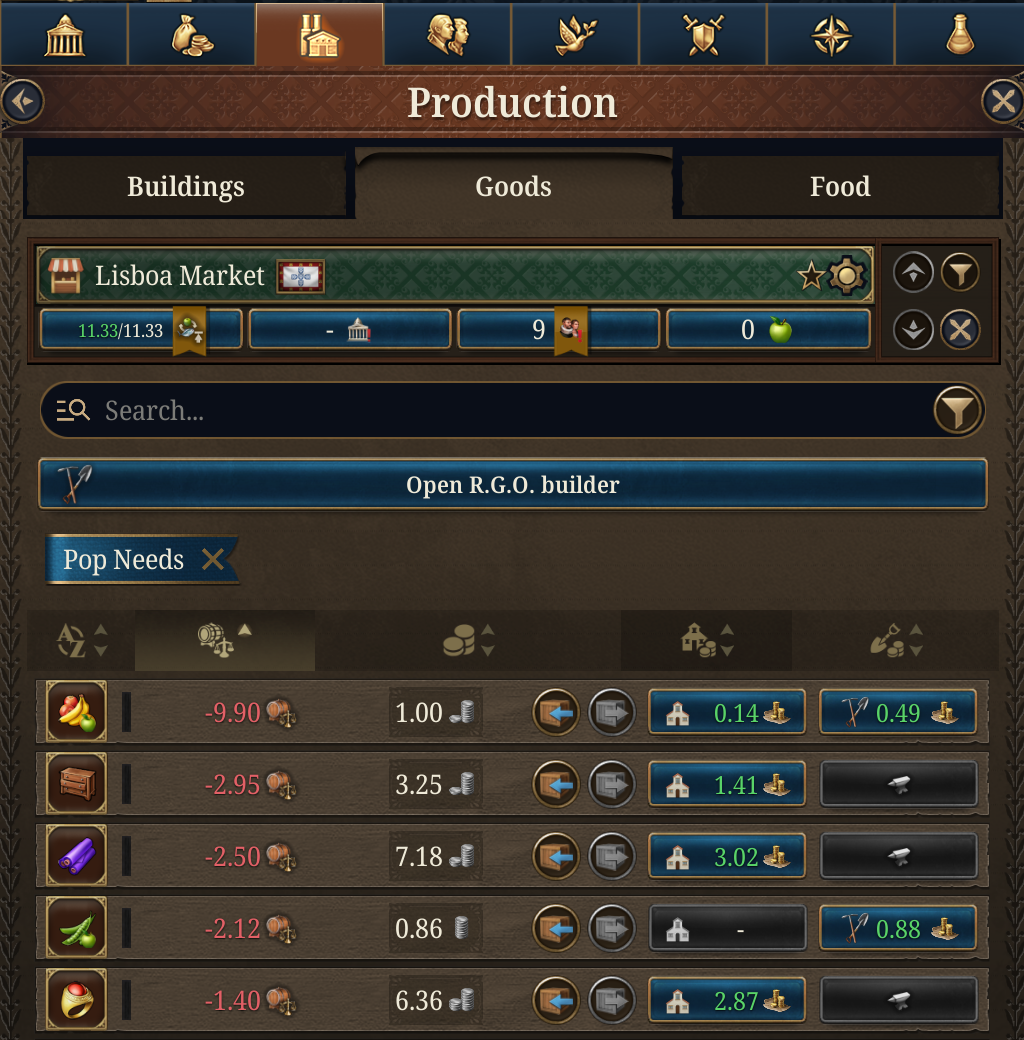Select the military swords icon
1024x1040 pixels.
(x=703, y=33)
